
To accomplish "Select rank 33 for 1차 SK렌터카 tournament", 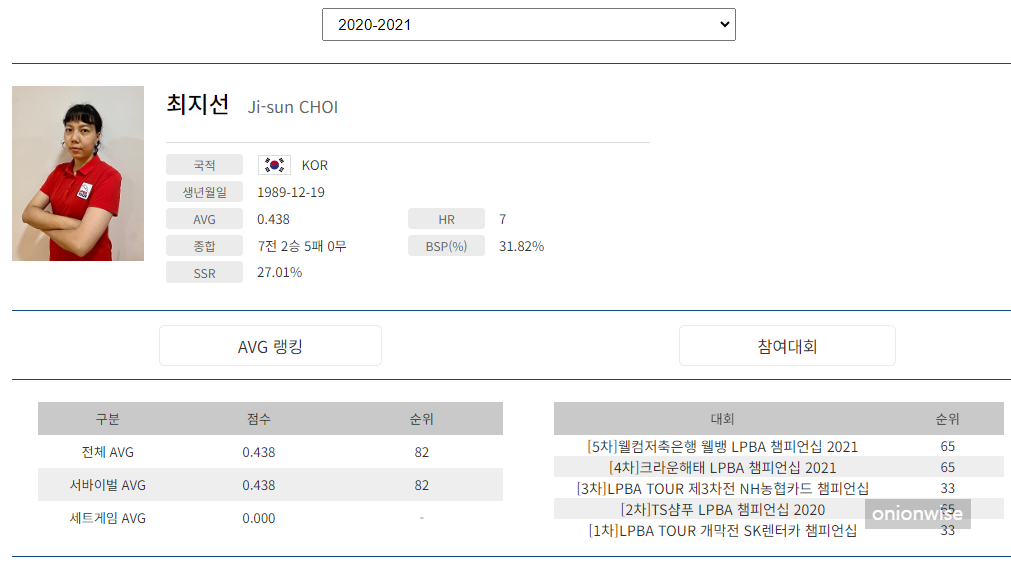I will pos(948,530).
